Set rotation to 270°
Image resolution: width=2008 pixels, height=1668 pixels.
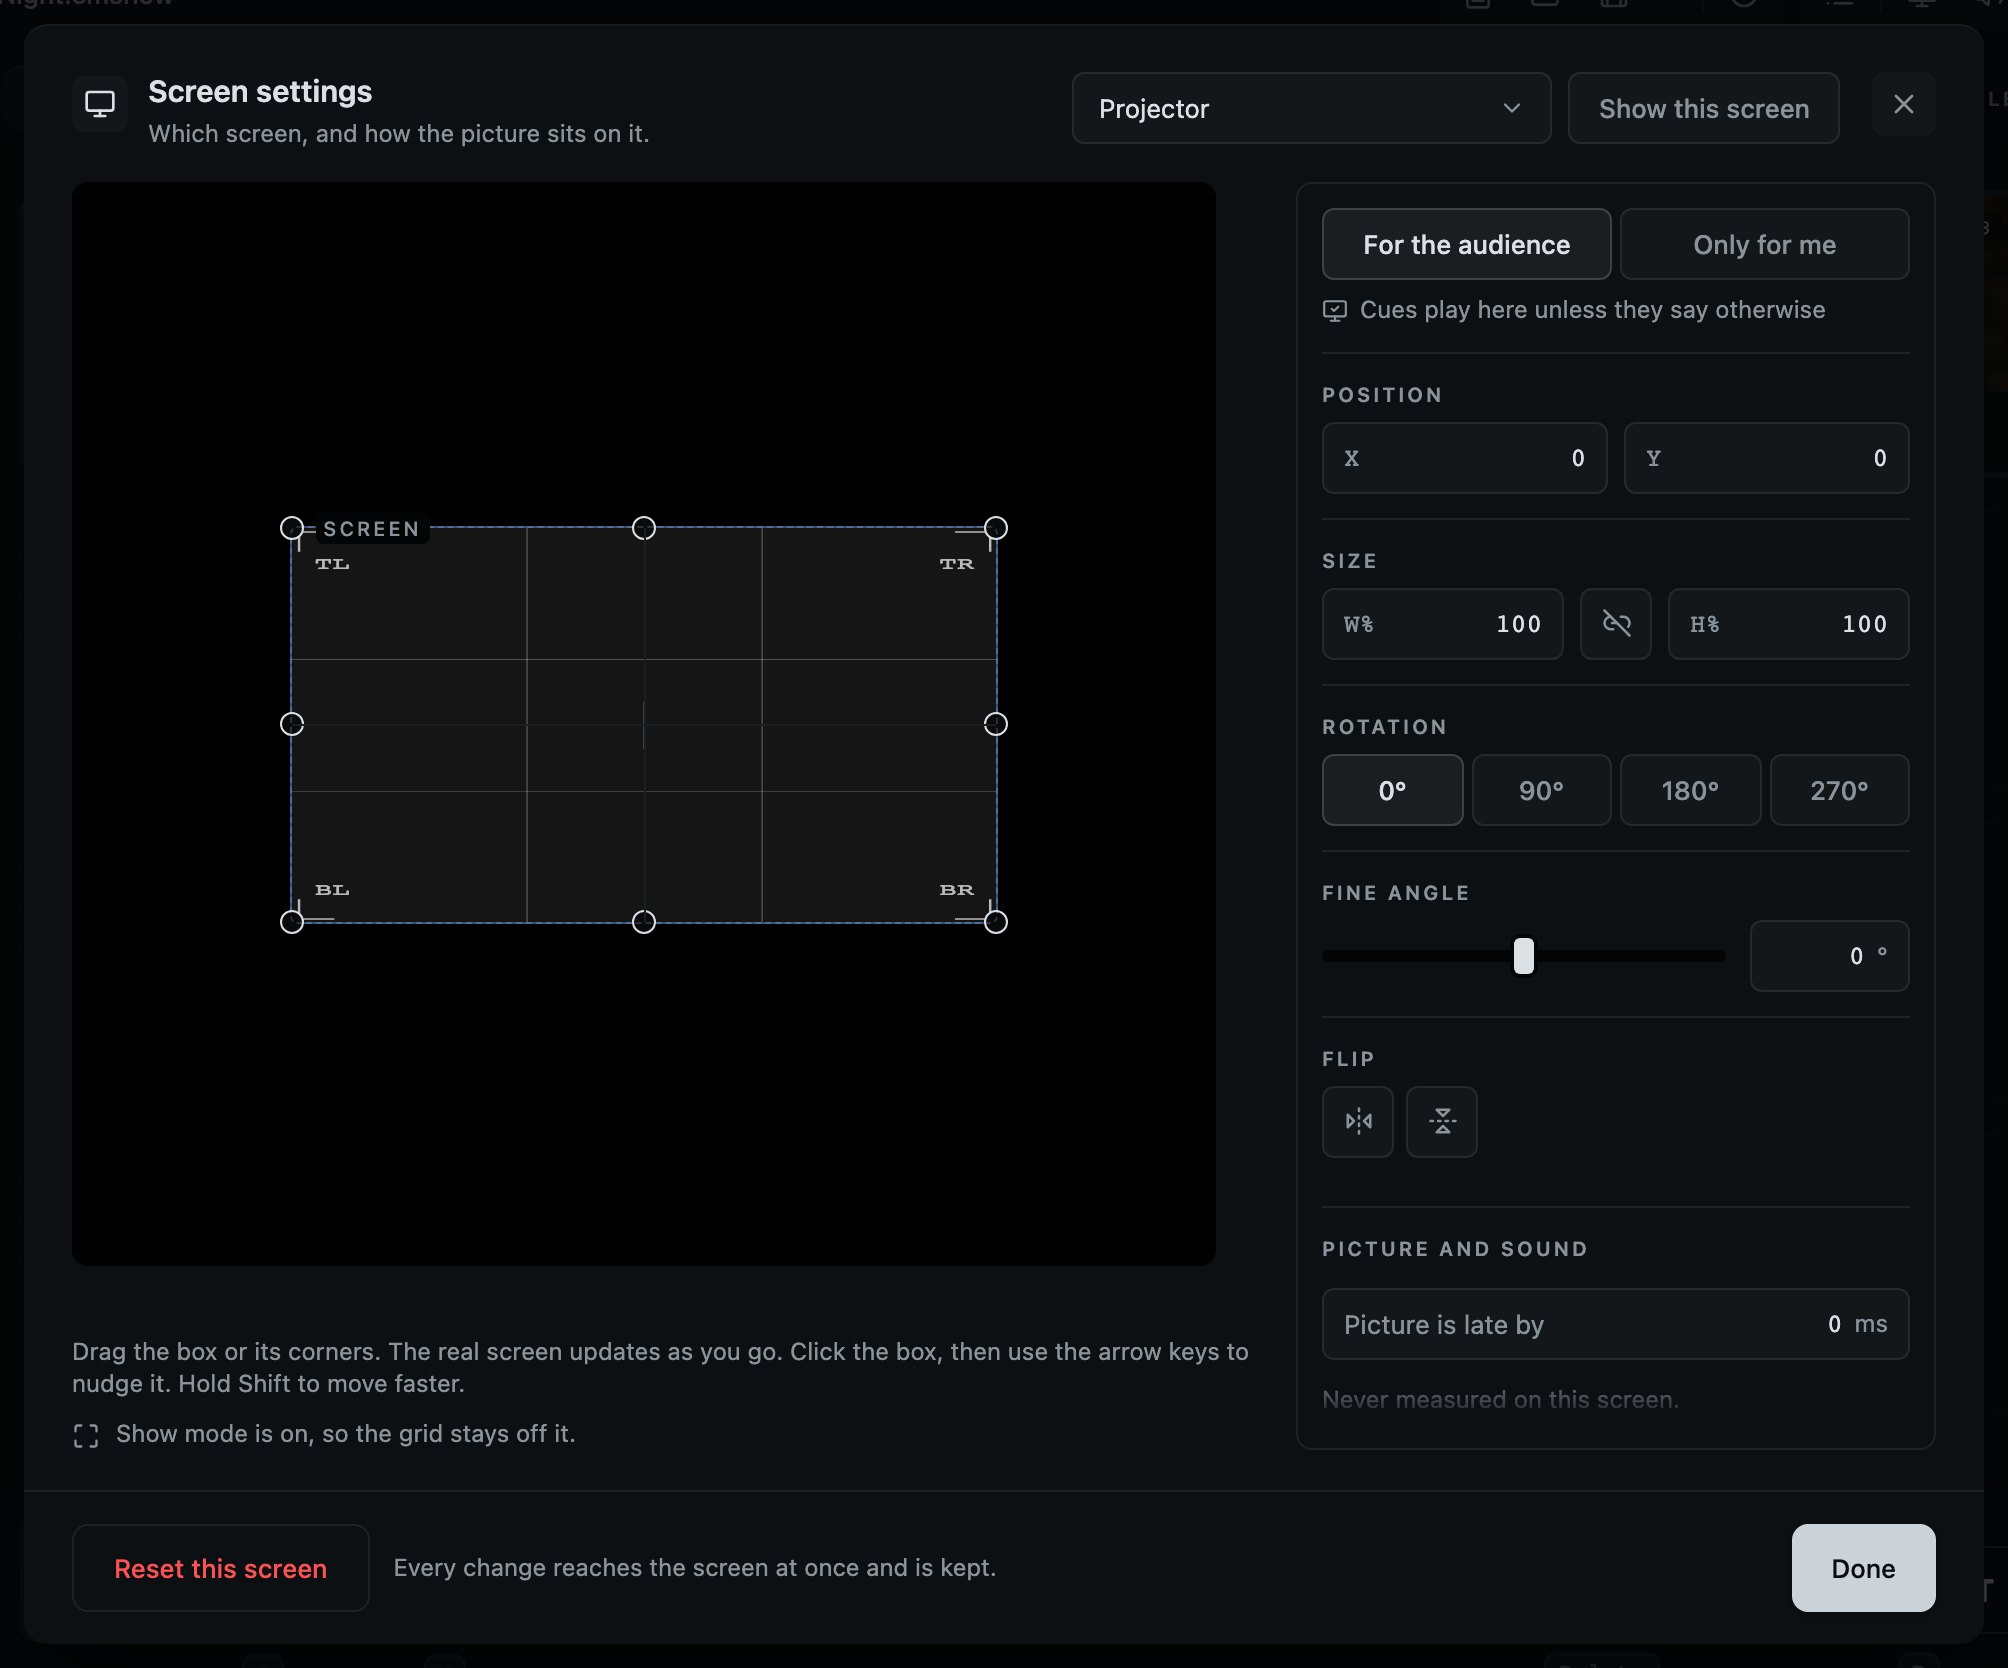[1839, 790]
